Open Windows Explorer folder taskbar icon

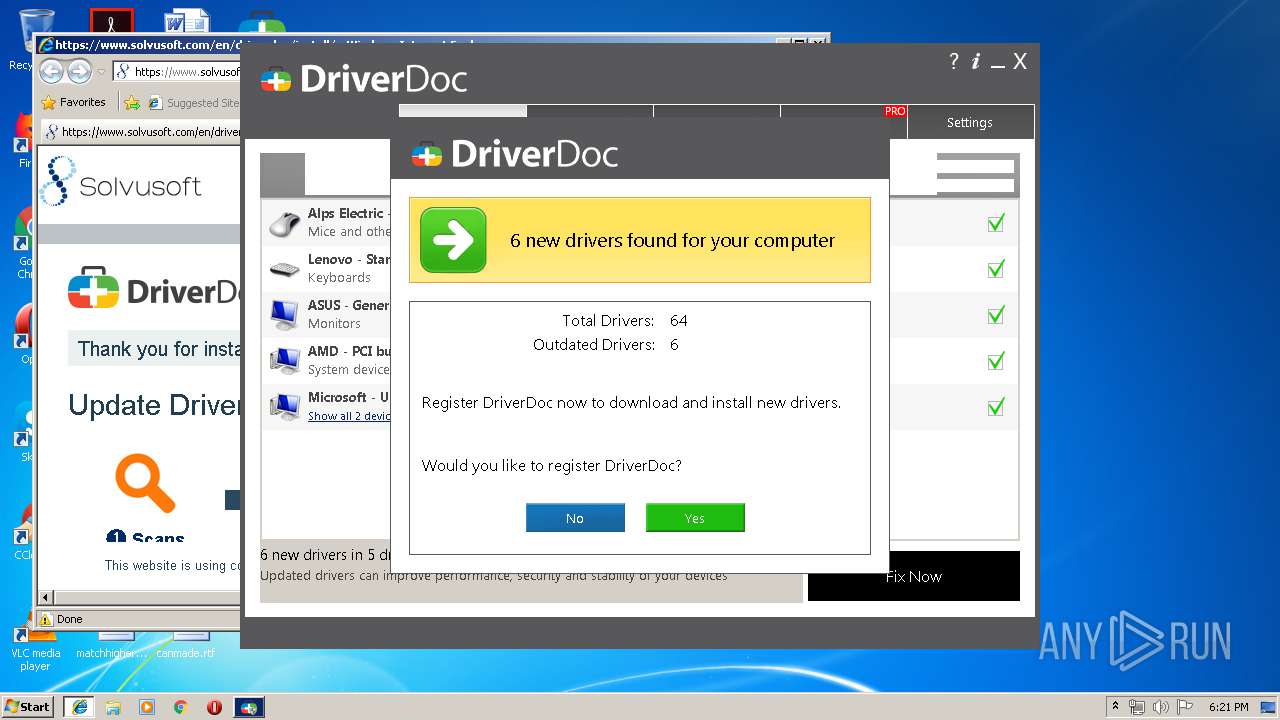pos(113,707)
